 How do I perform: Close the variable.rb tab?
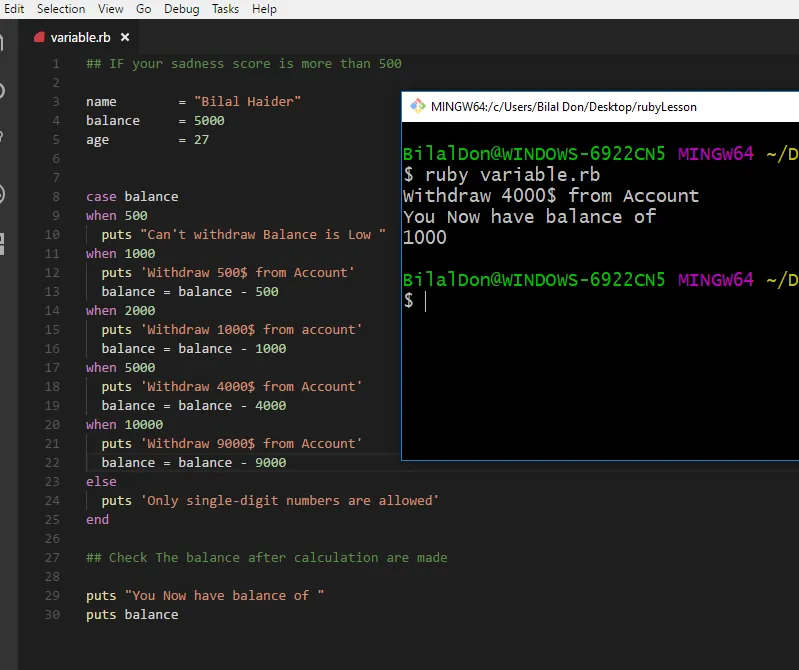pyautogui.click(x=125, y=37)
